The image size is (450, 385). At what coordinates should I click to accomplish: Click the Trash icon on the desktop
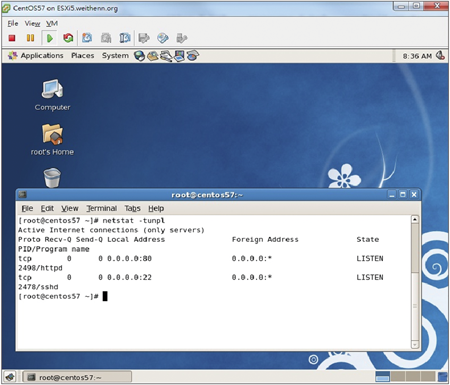[x=52, y=178]
